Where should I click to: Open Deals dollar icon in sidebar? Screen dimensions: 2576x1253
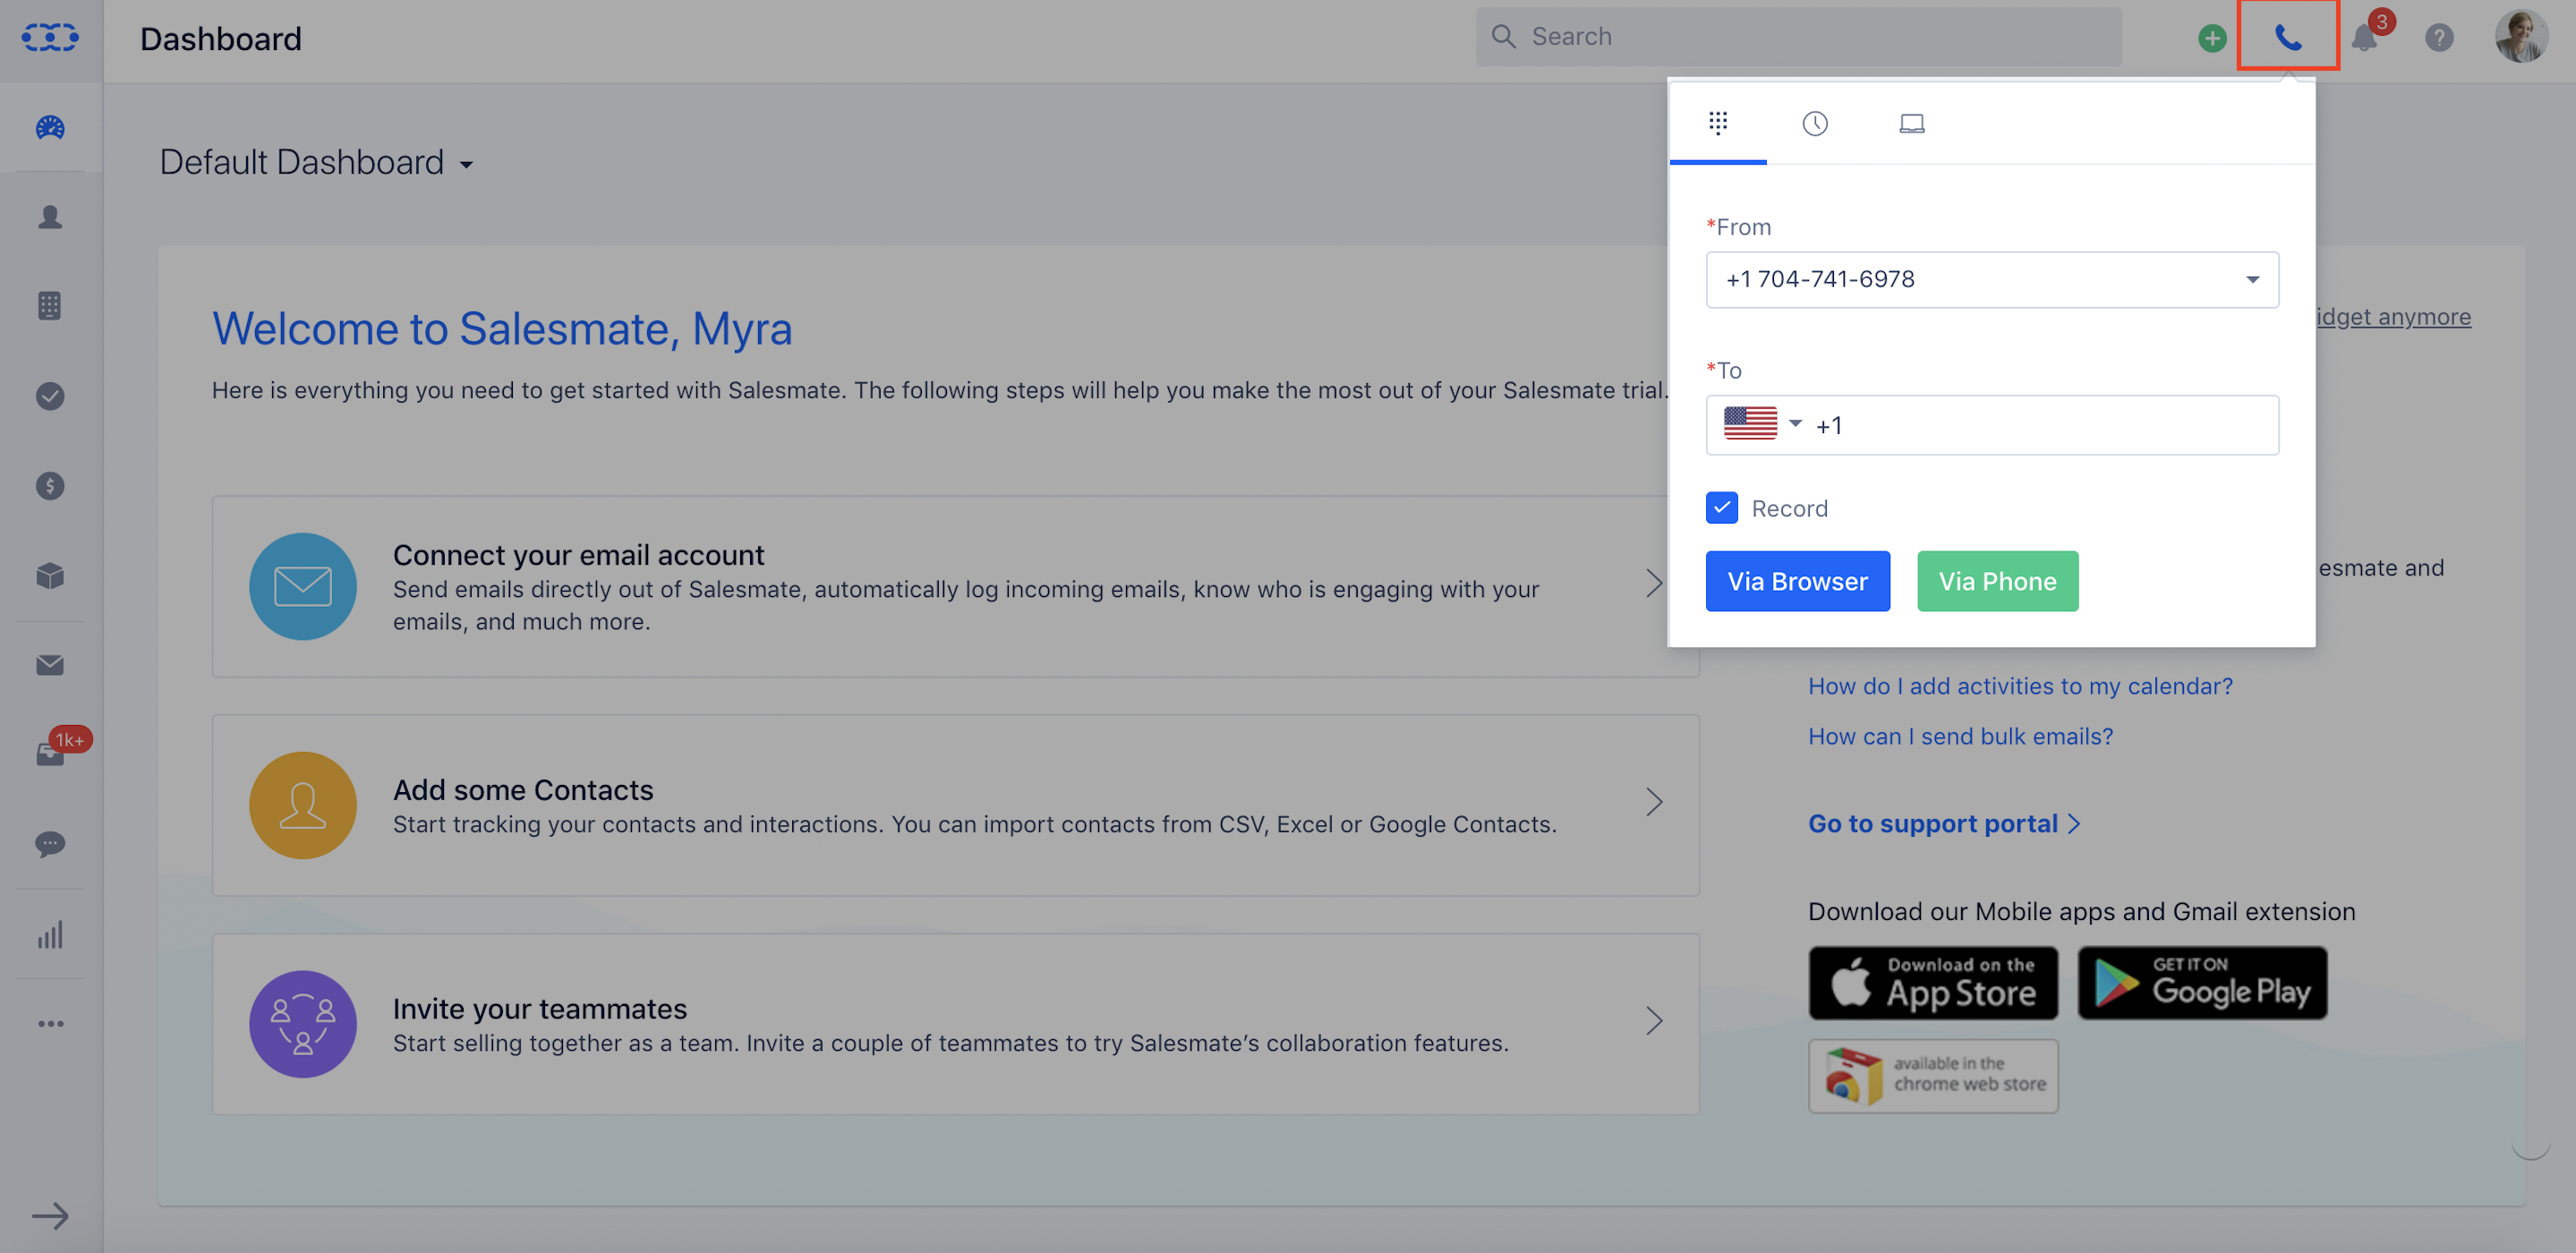50,486
